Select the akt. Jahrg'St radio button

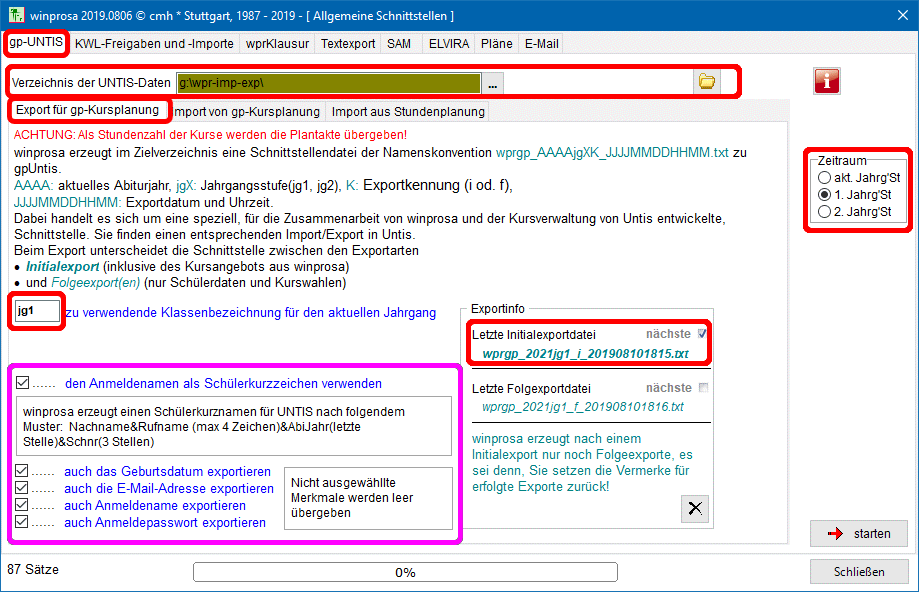click(825, 177)
